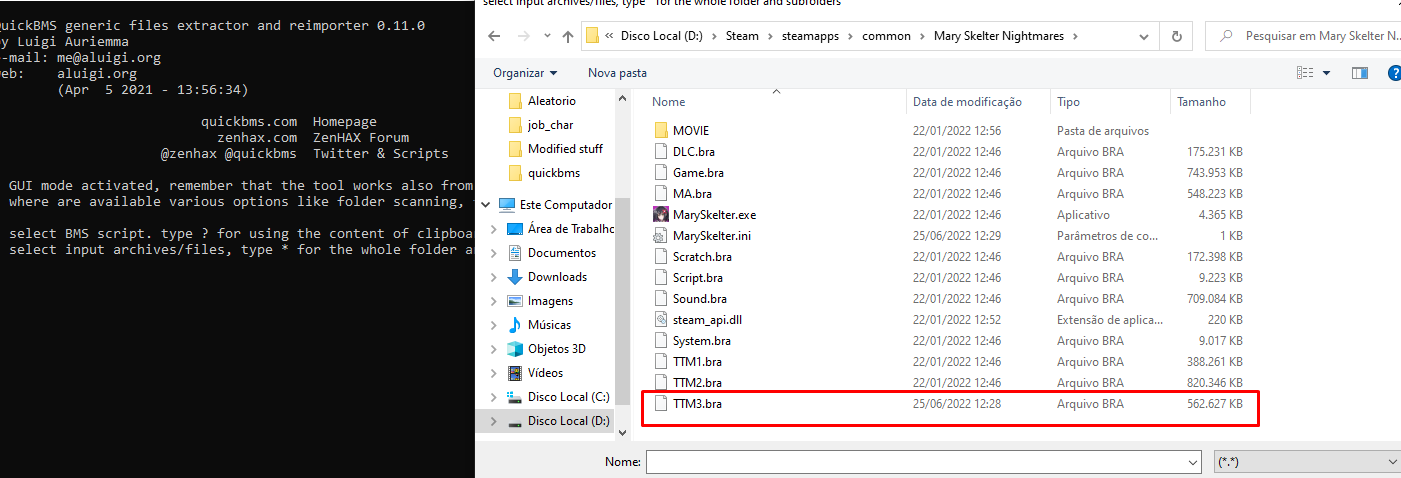Viewport: 1401px width, 478px height.
Task: Expand Downloads tree node
Action: click(x=494, y=277)
